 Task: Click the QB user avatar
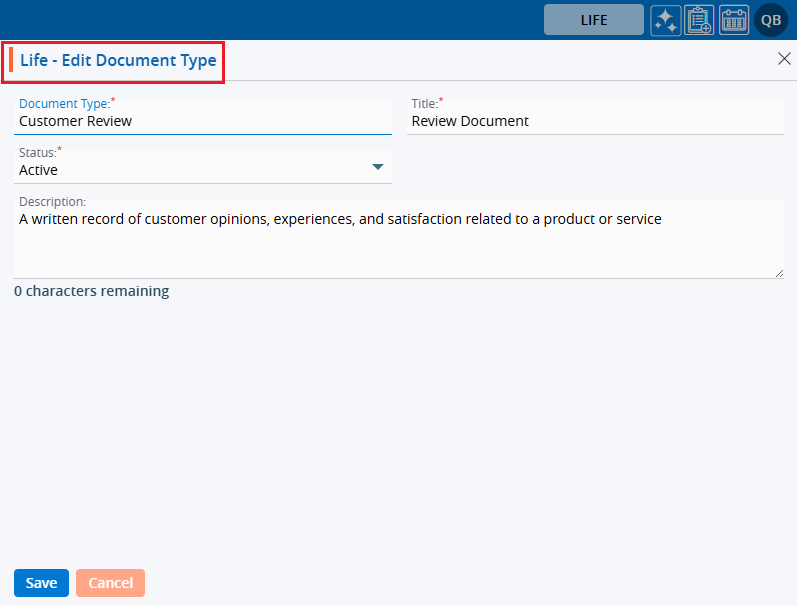[771, 20]
